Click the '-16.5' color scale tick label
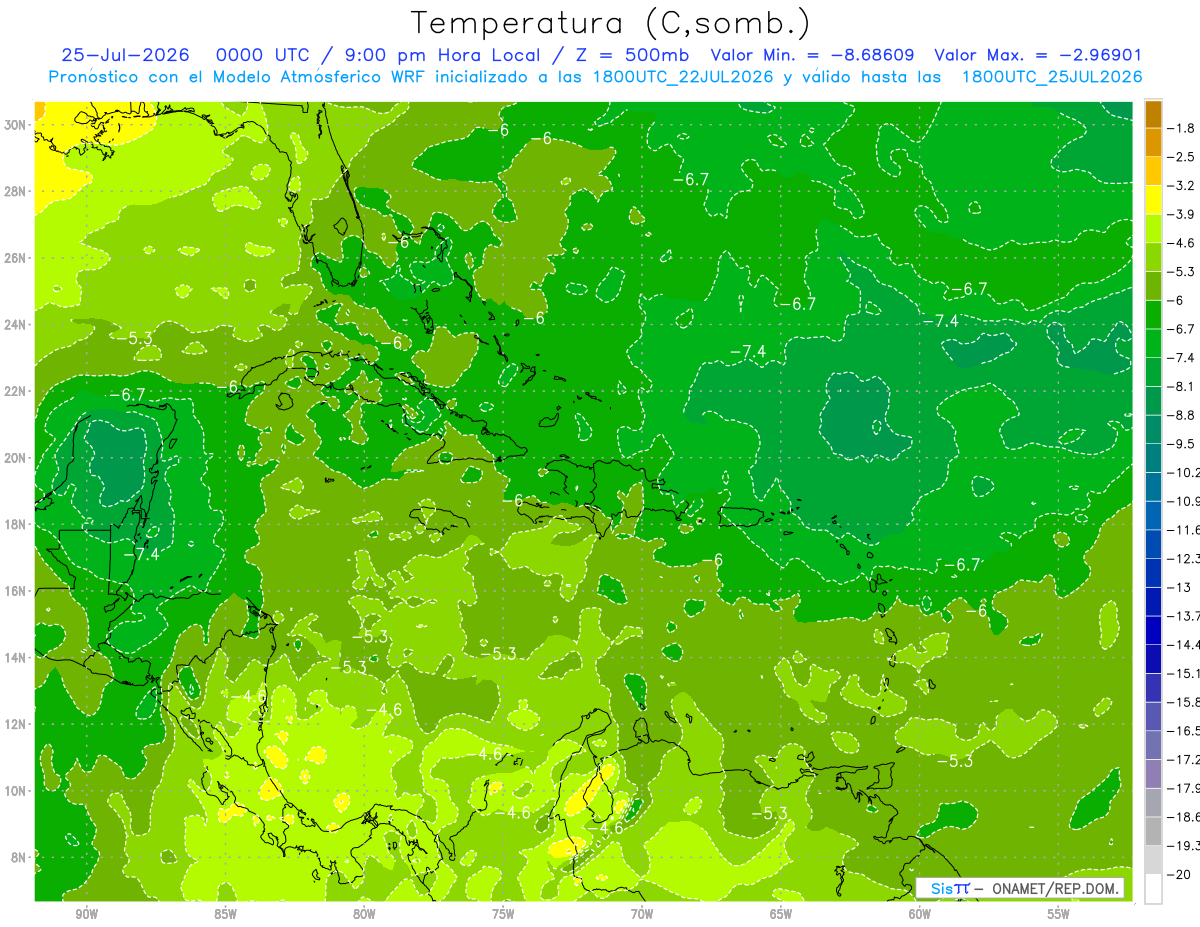 point(1184,731)
